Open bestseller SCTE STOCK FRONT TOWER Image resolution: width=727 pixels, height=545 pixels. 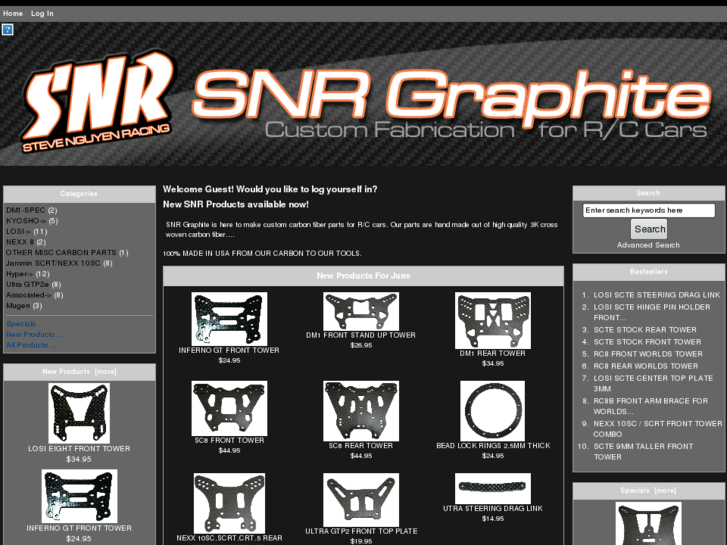[647, 342]
